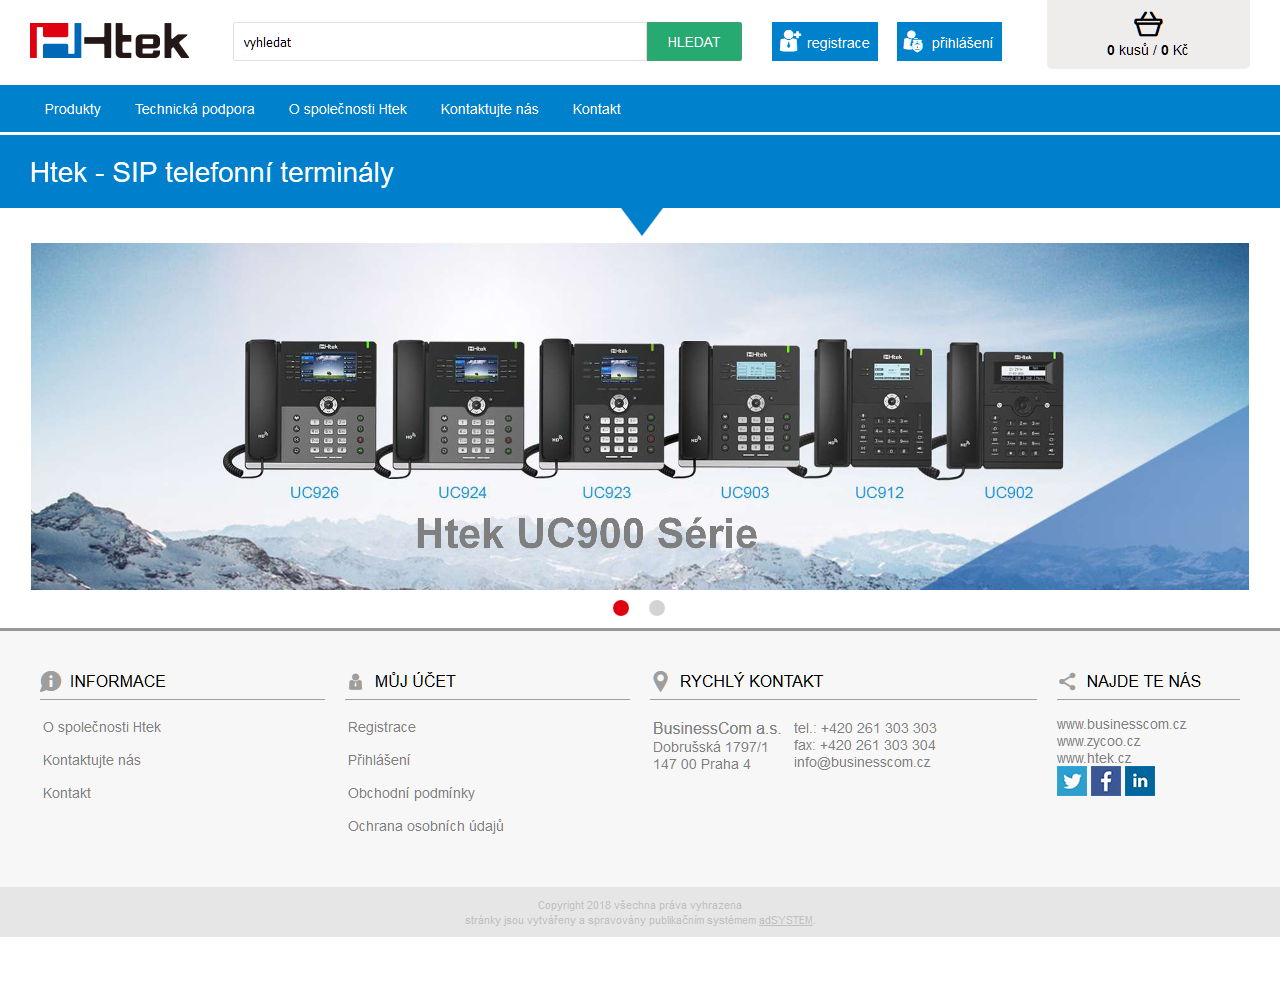
Task: Open Kontakt in the navbar
Action: pos(597,109)
